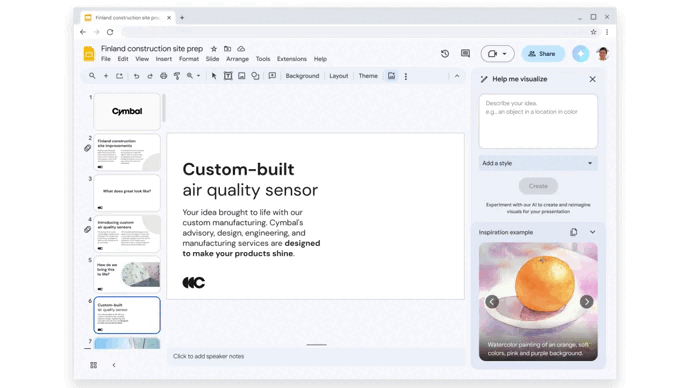Toggle the Help me visualize toolbar icon
Viewport: 690px width, 388px height.
(x=391, y=76)
